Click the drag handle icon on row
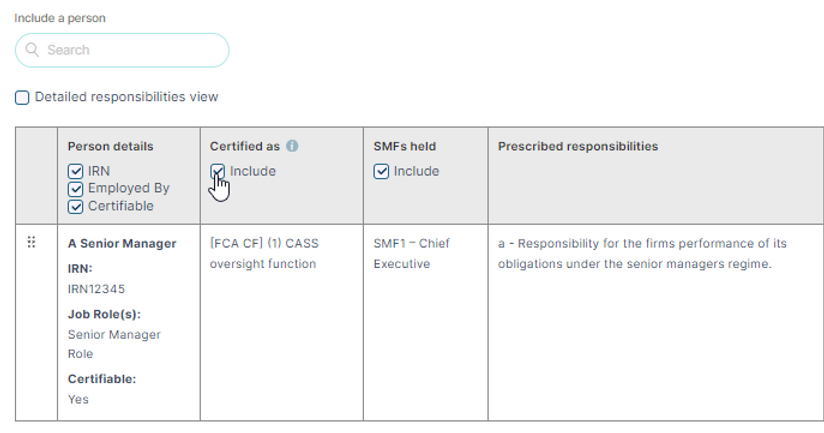 coord(32,242)
